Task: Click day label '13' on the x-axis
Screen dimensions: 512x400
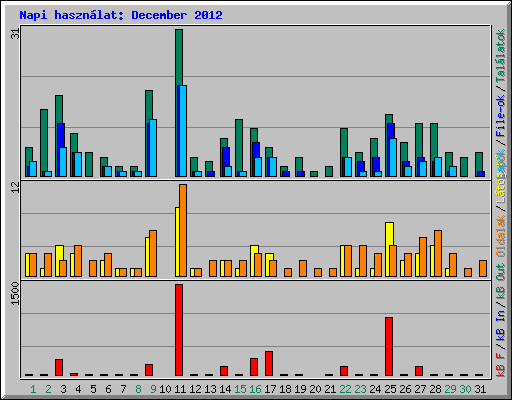Action: point(210,389)
